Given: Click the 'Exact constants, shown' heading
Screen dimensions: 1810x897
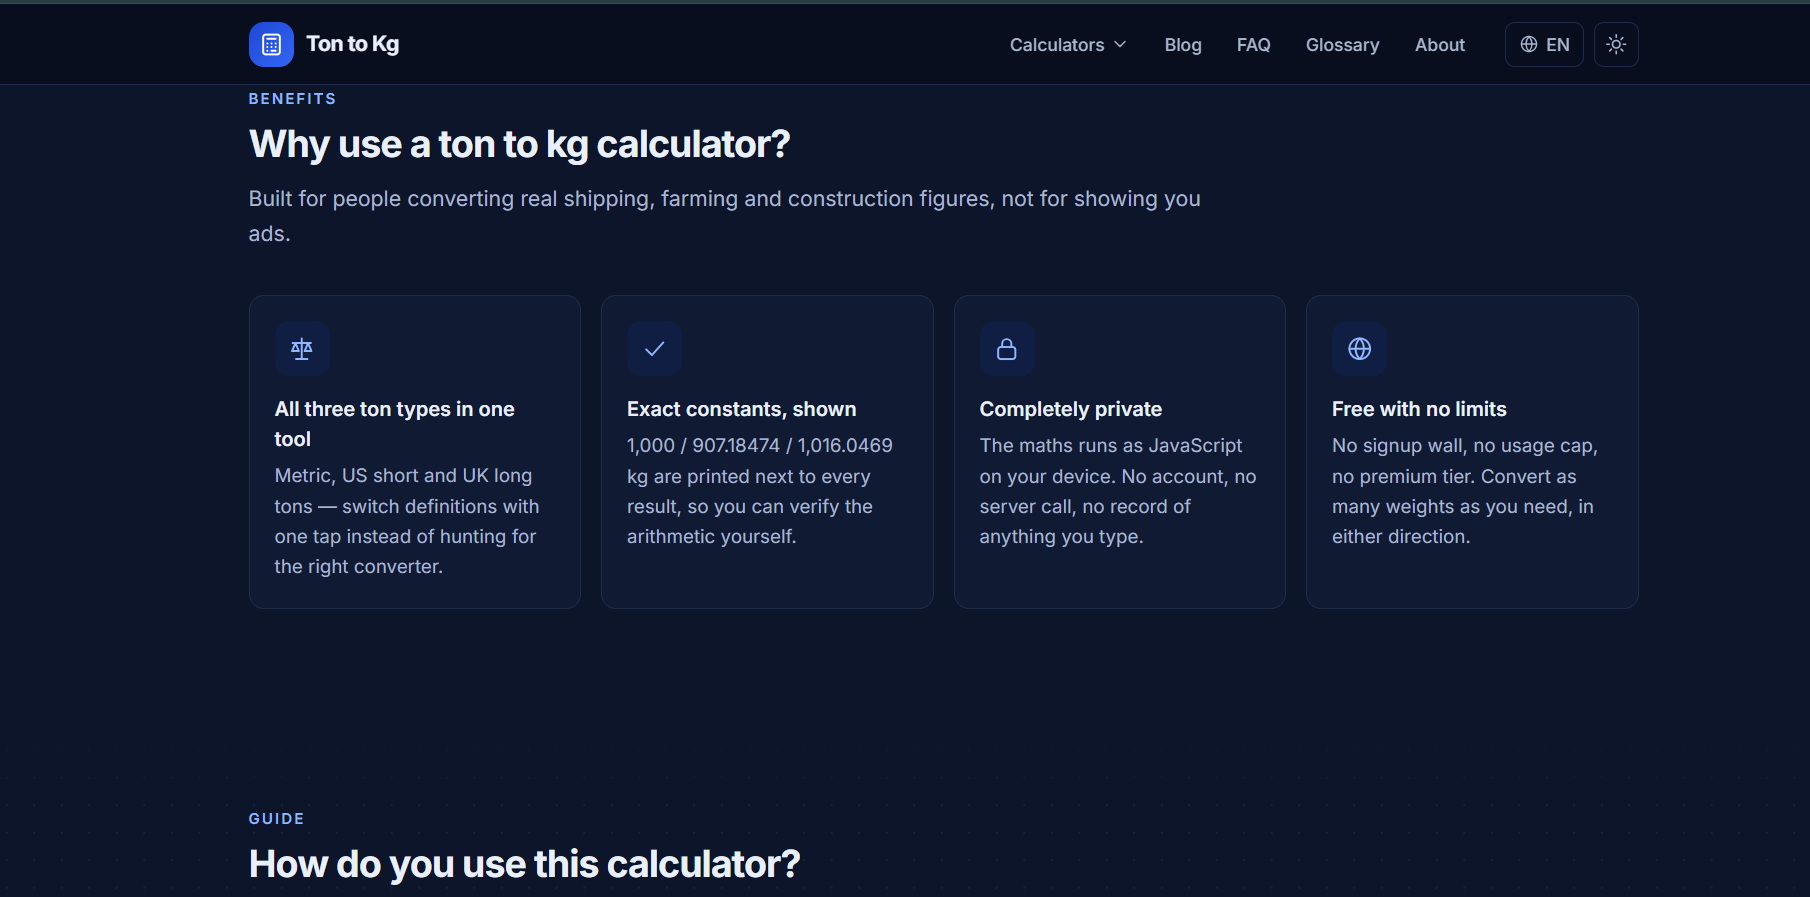Looking at the screenshot, I should click(741, 409).
